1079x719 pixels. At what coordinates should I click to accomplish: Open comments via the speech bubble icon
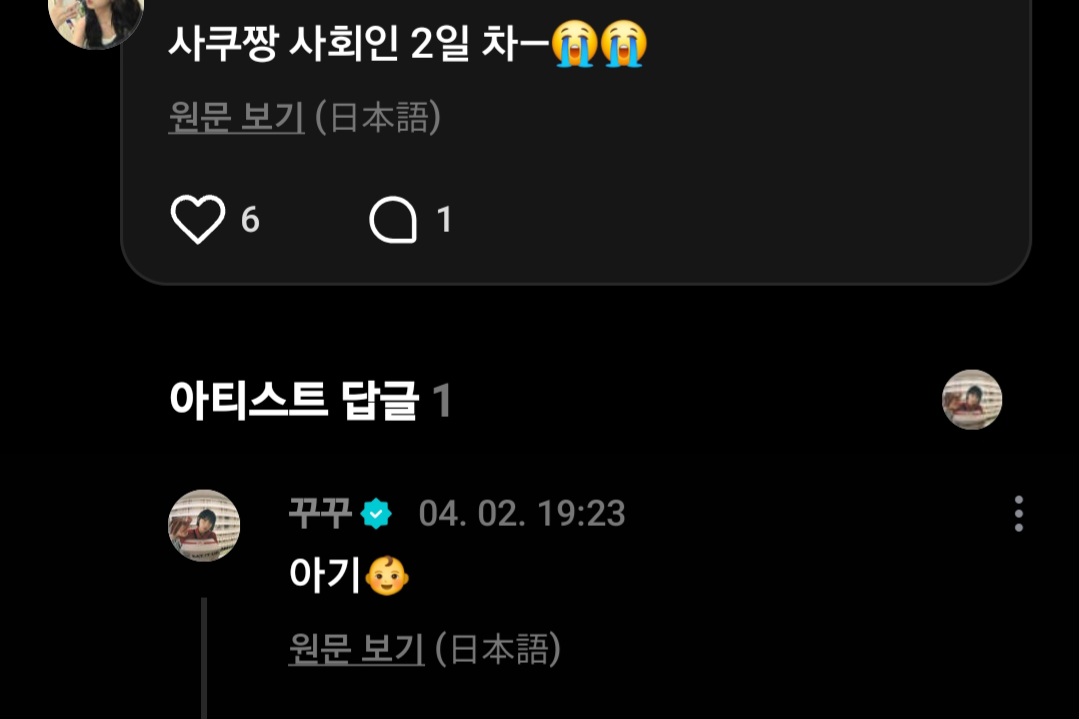click(394, 220)
